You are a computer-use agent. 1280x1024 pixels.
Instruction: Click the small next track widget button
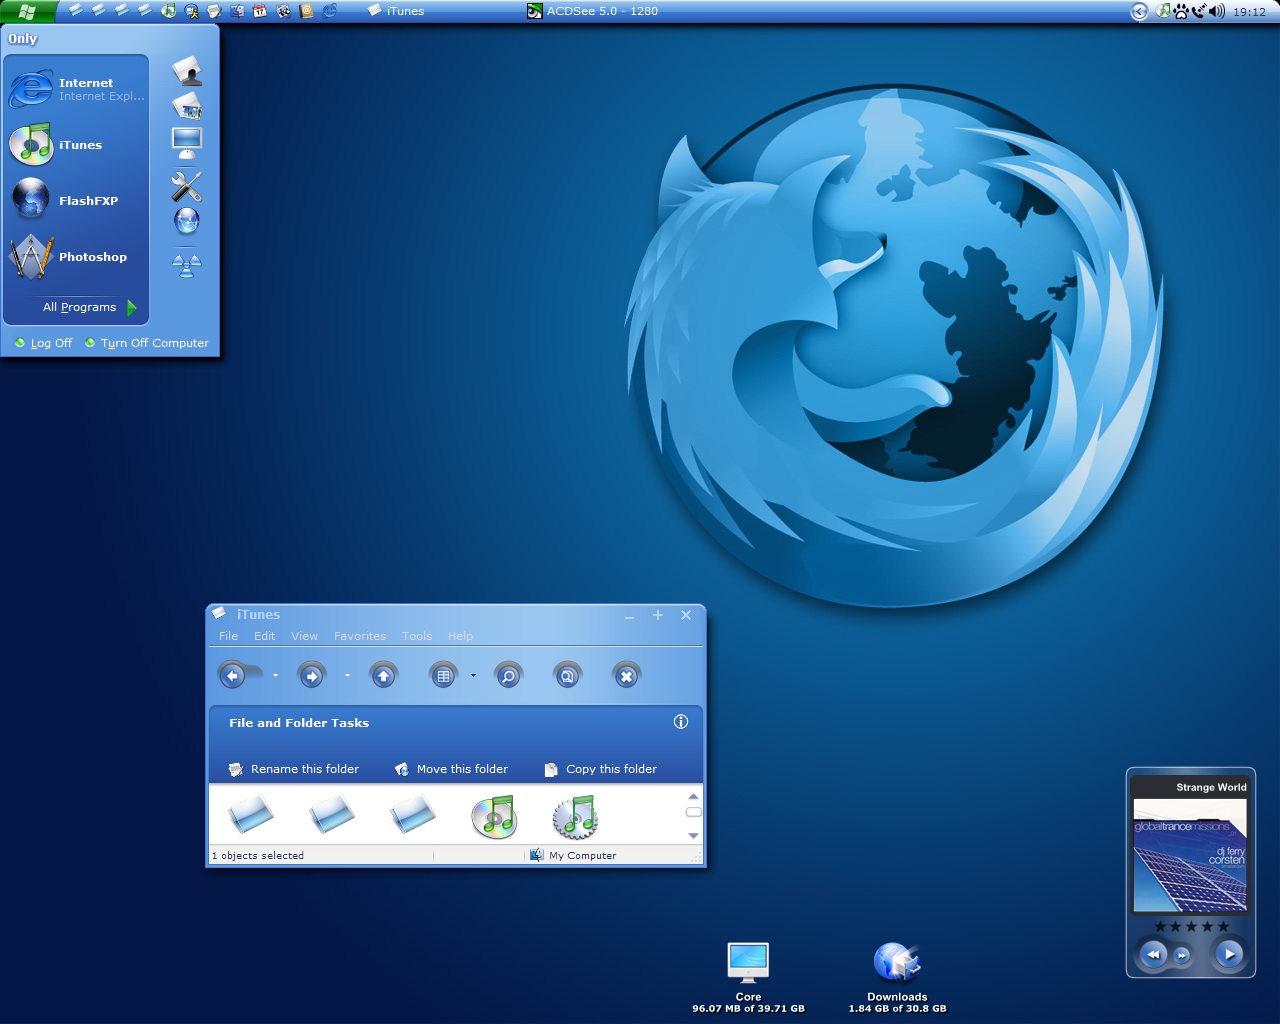[1182, 955]
